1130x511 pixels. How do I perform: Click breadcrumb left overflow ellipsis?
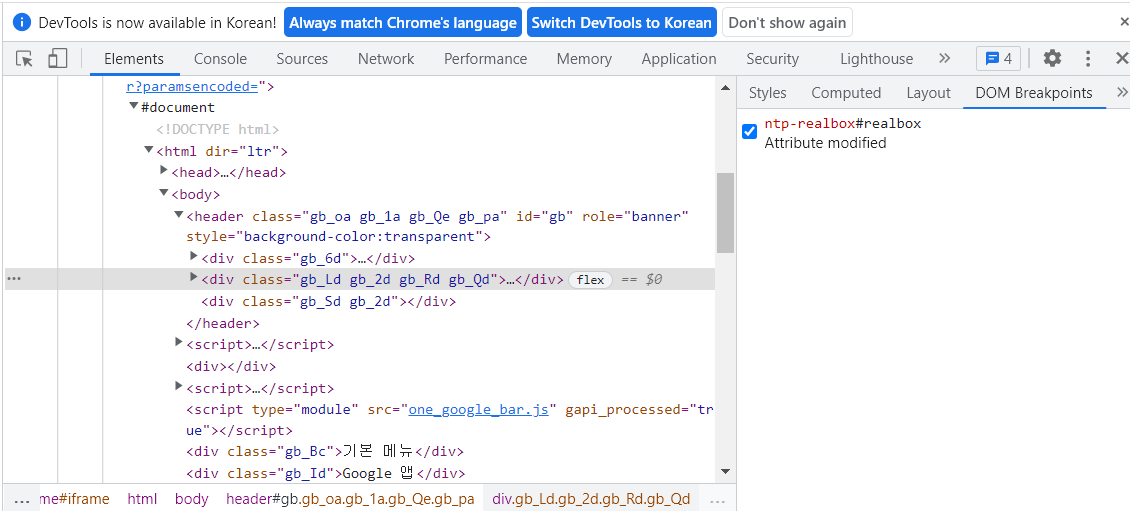click(21, 499)
